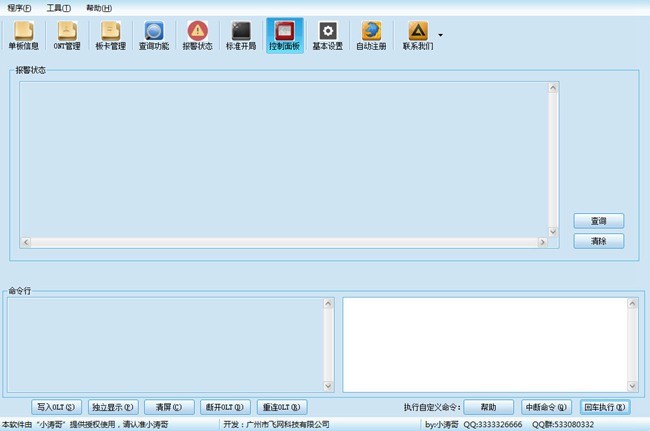
Task: Click the command-line output scroll-up arrow
Action: point(328,304)
